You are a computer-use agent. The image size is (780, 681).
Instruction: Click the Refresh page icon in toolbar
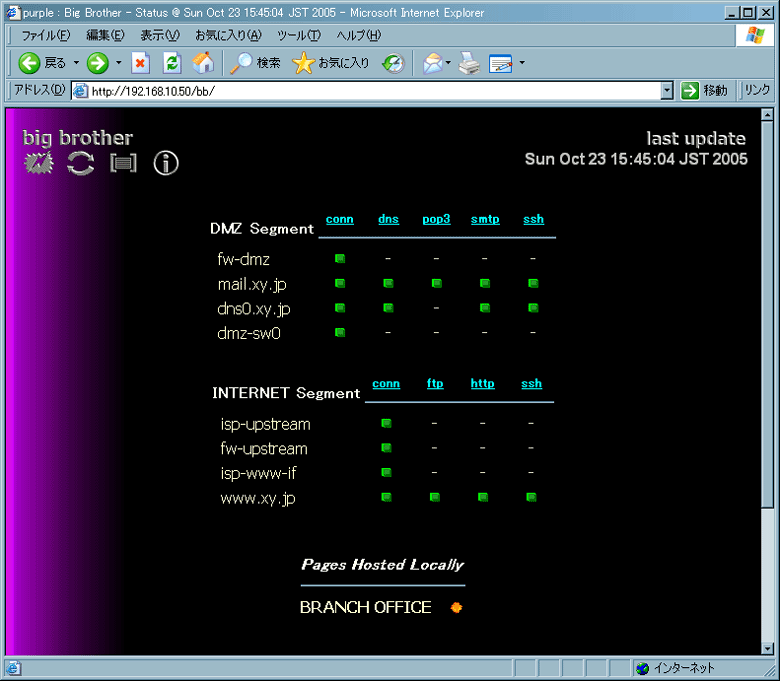click(x=172, y=63)
